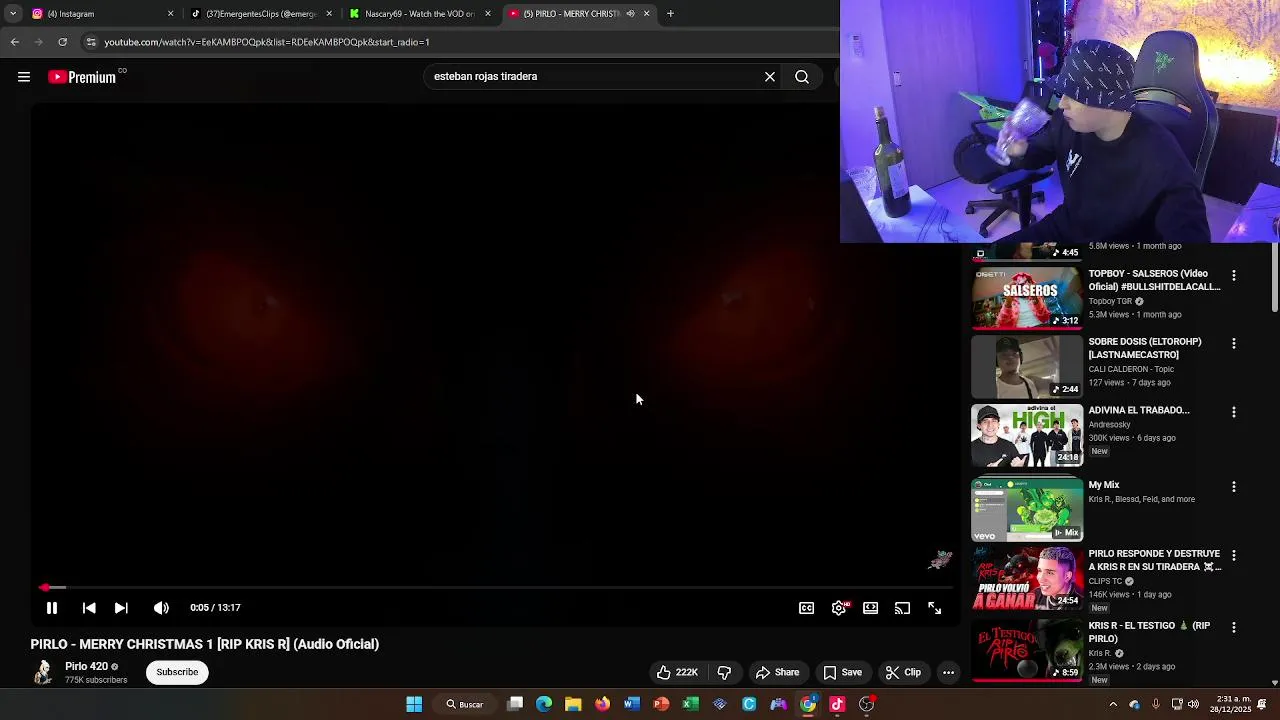Mute audio on the PIRLO tab
Viewport: 1280px width, 720px height.
[x=630, y=14]
